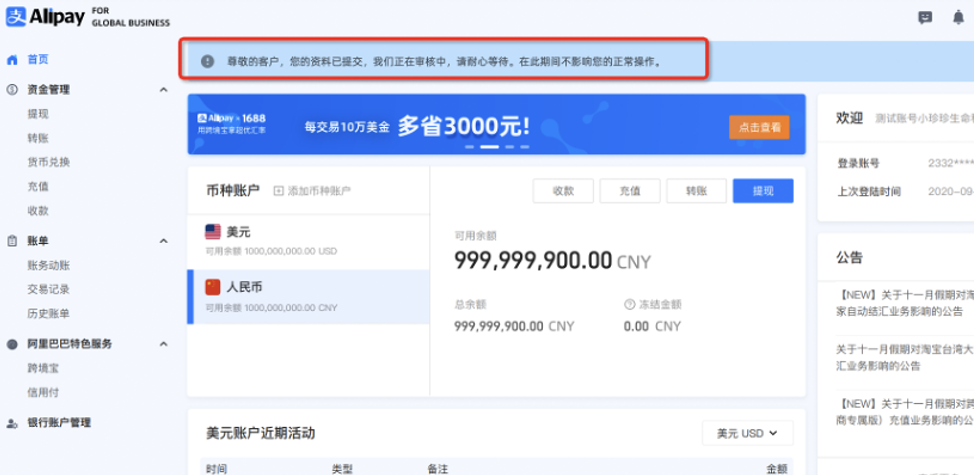Open 提现 in the sidebar

[38, 114]
